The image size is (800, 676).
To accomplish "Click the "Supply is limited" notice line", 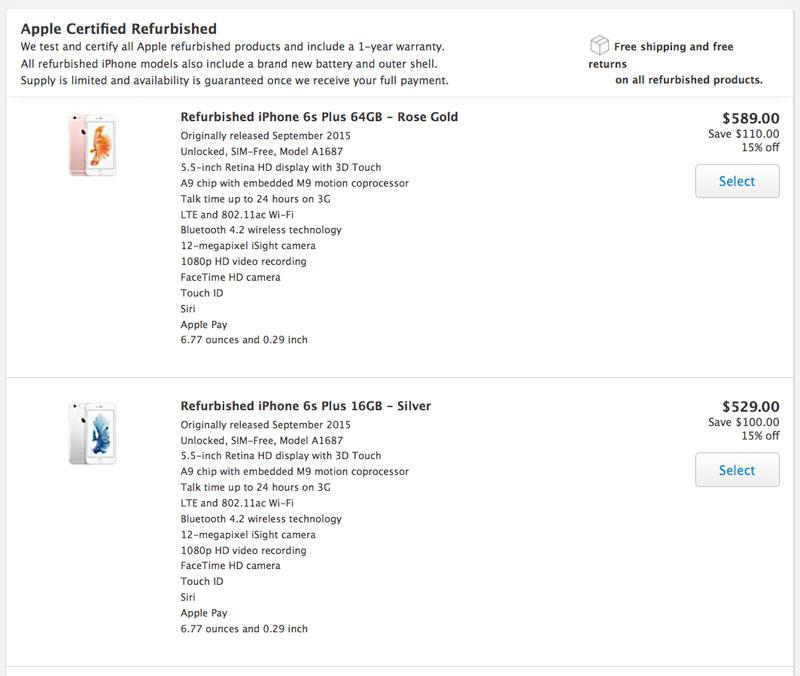I will pos(234,80).
